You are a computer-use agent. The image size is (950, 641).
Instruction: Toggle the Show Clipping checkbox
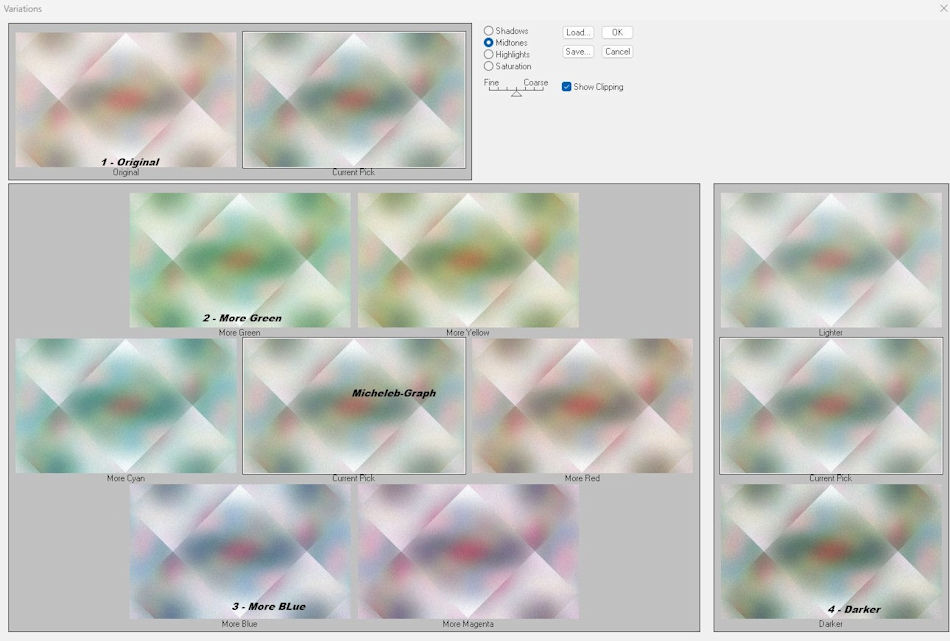point(567,87)
